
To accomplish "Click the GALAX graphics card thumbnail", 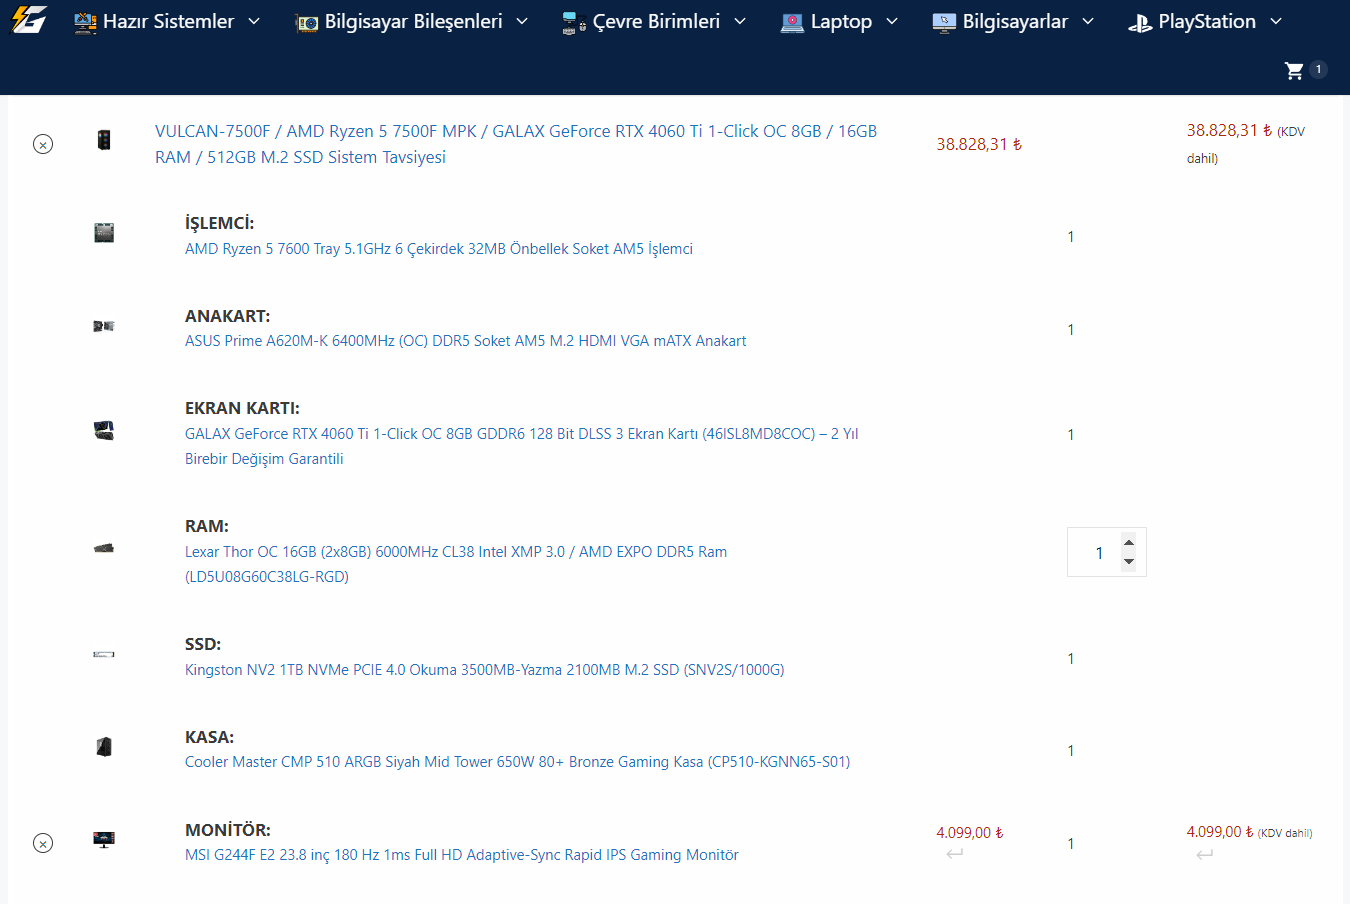I will (104, 431).
